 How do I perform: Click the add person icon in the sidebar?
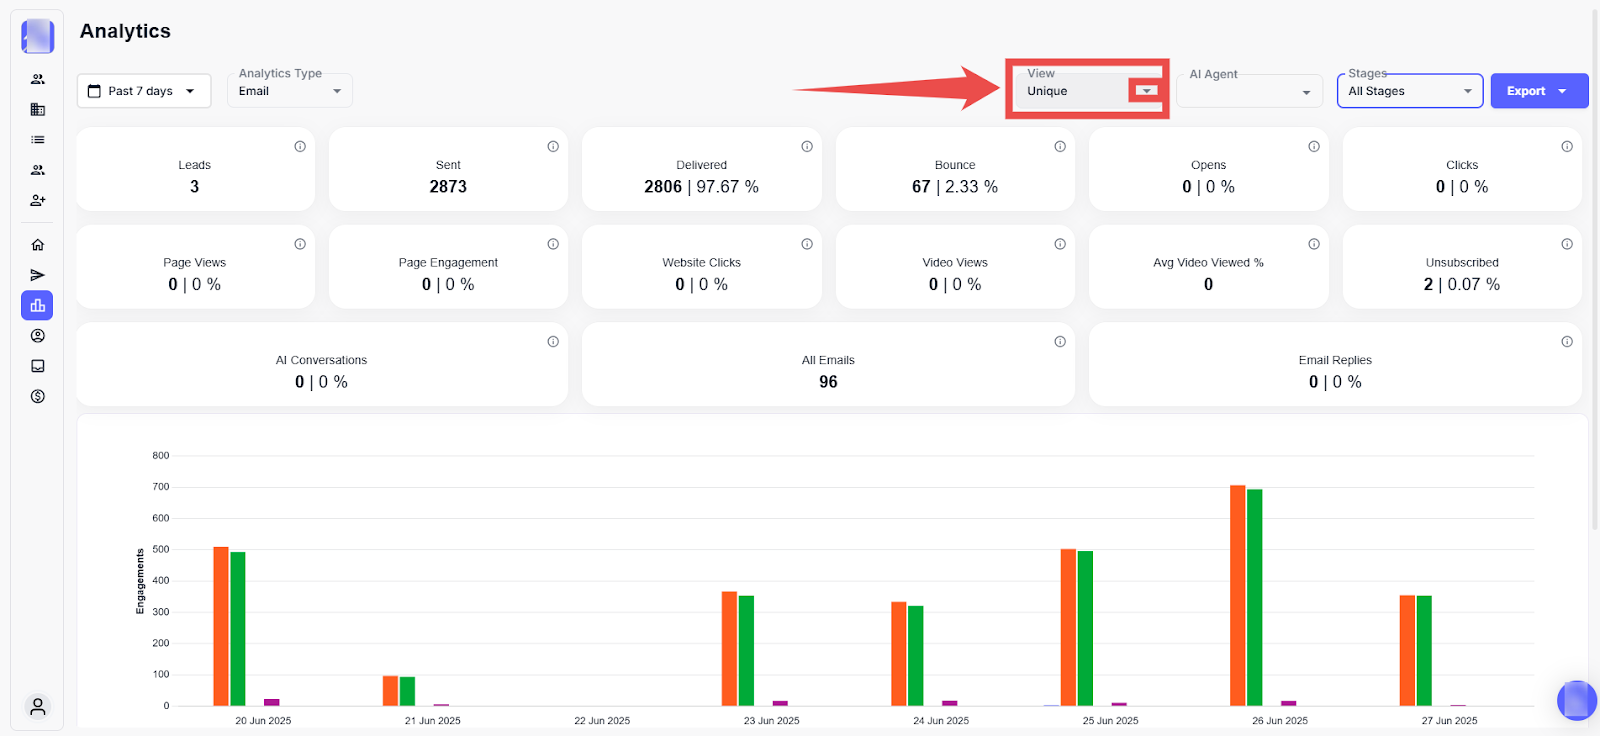pos(38,201)
